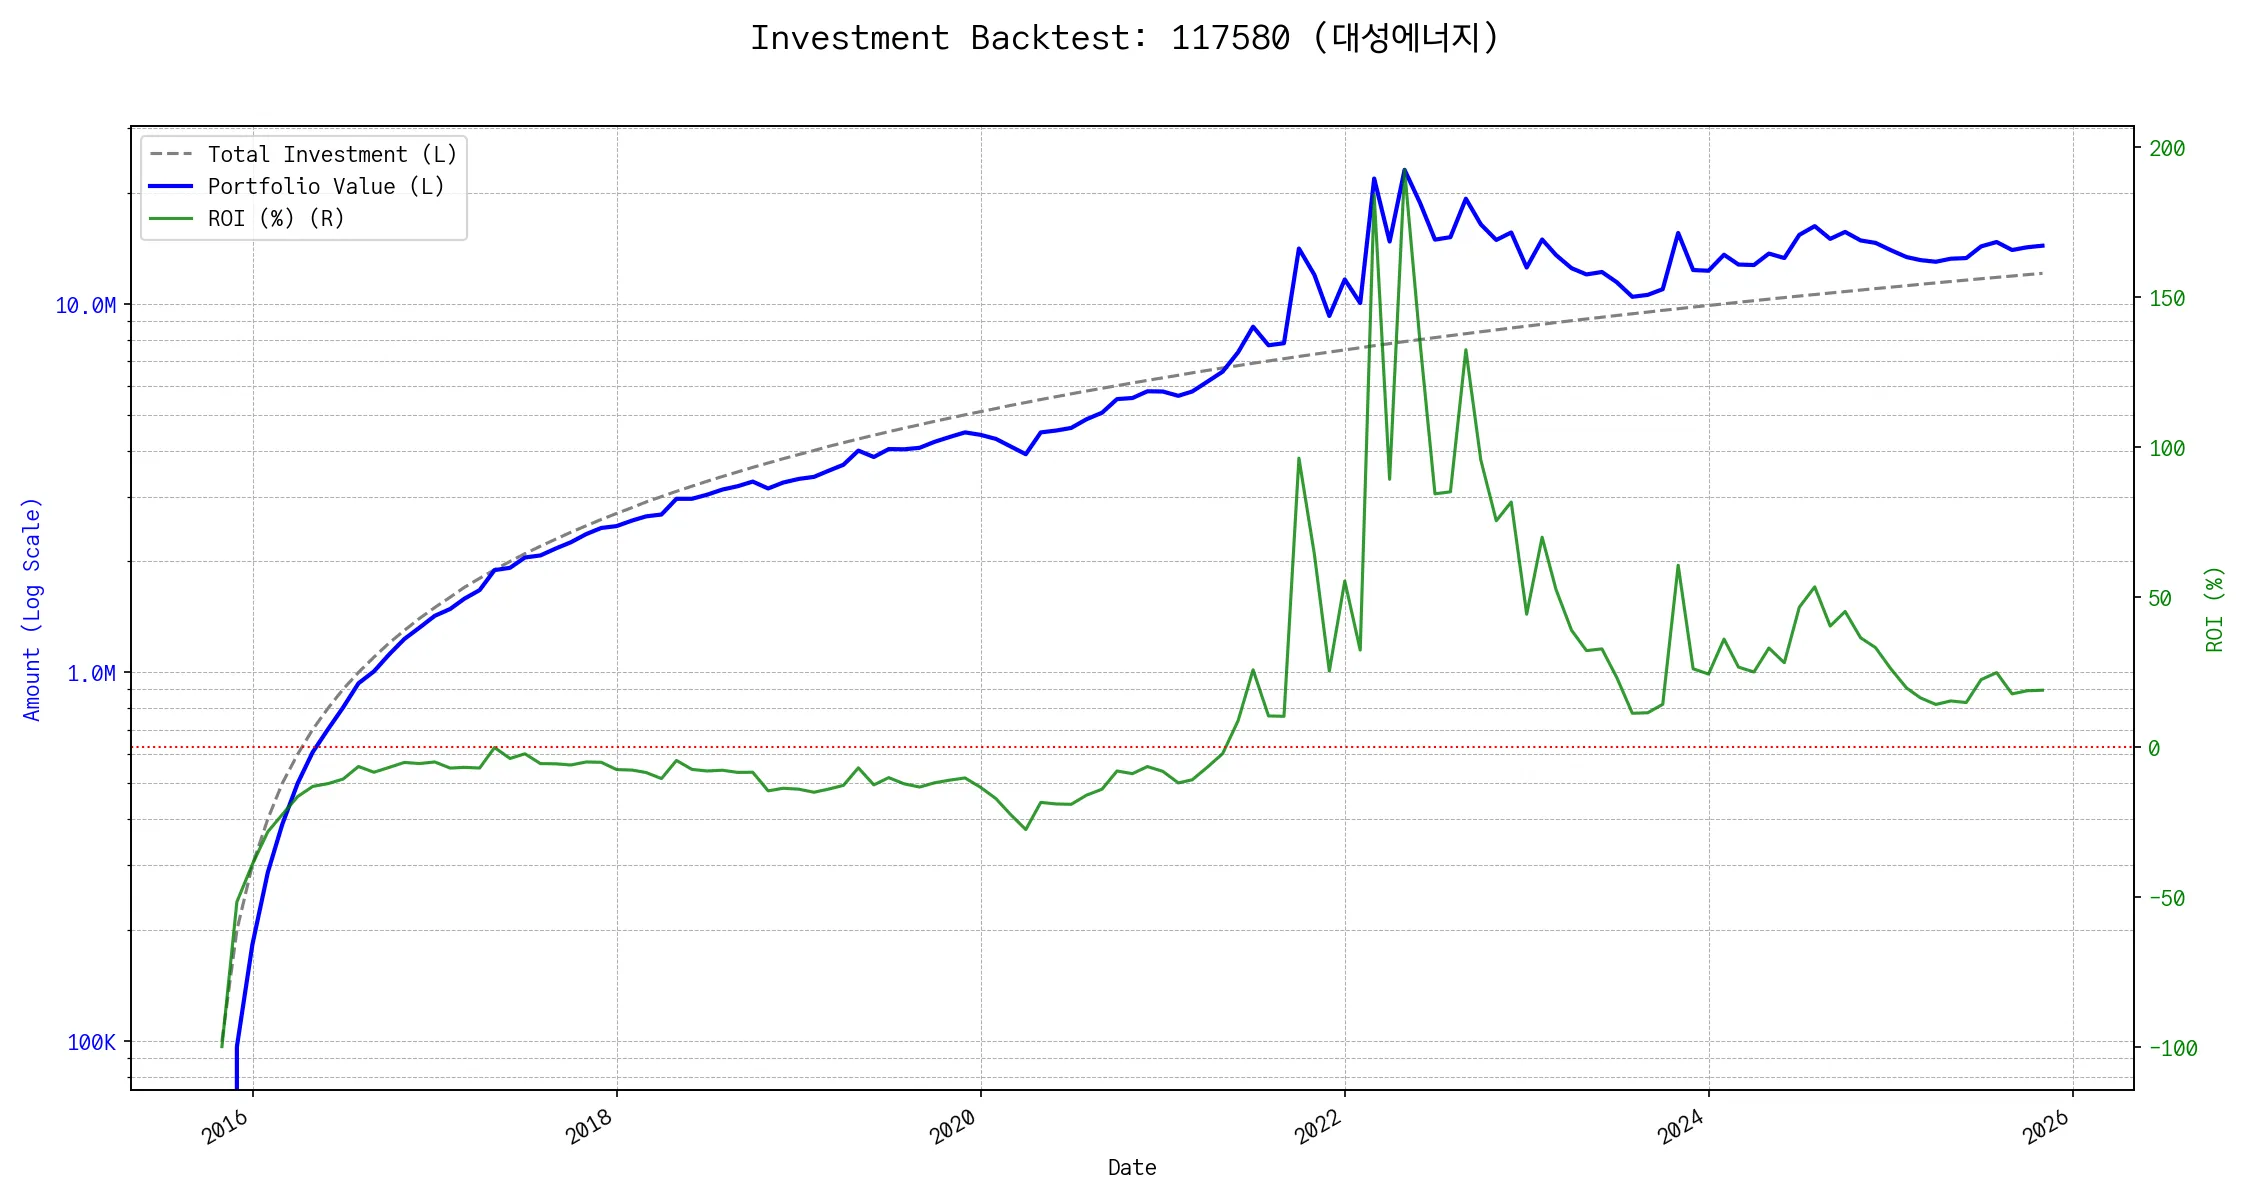The image size is (2250, 1200).
Task: Click the 100K left axis label
Action: (91, 1043)
